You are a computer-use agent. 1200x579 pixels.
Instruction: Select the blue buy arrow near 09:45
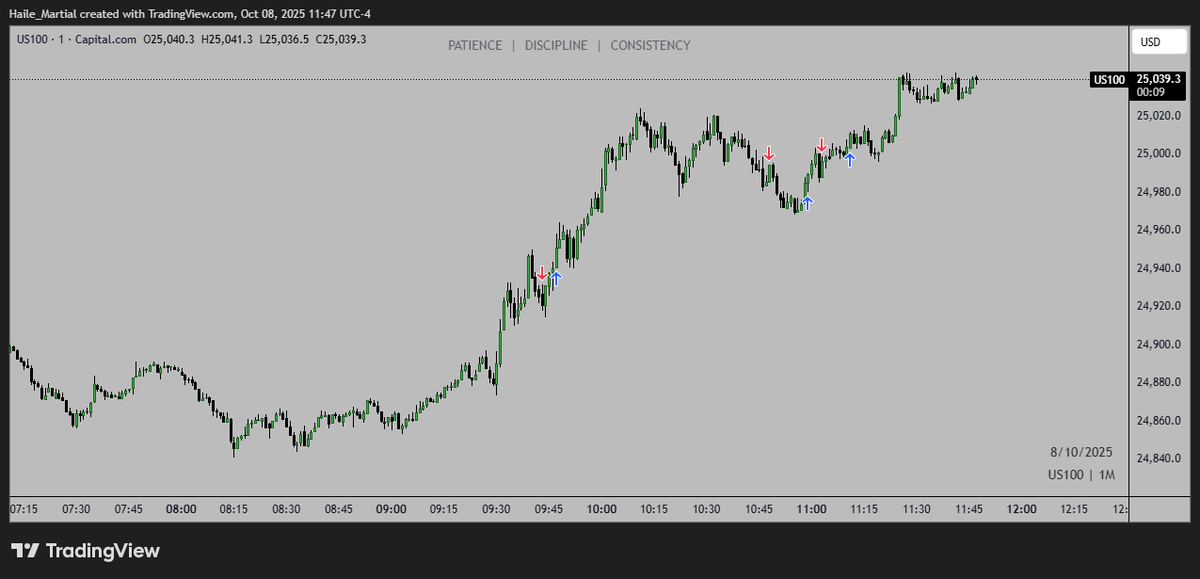pos(556,276)
